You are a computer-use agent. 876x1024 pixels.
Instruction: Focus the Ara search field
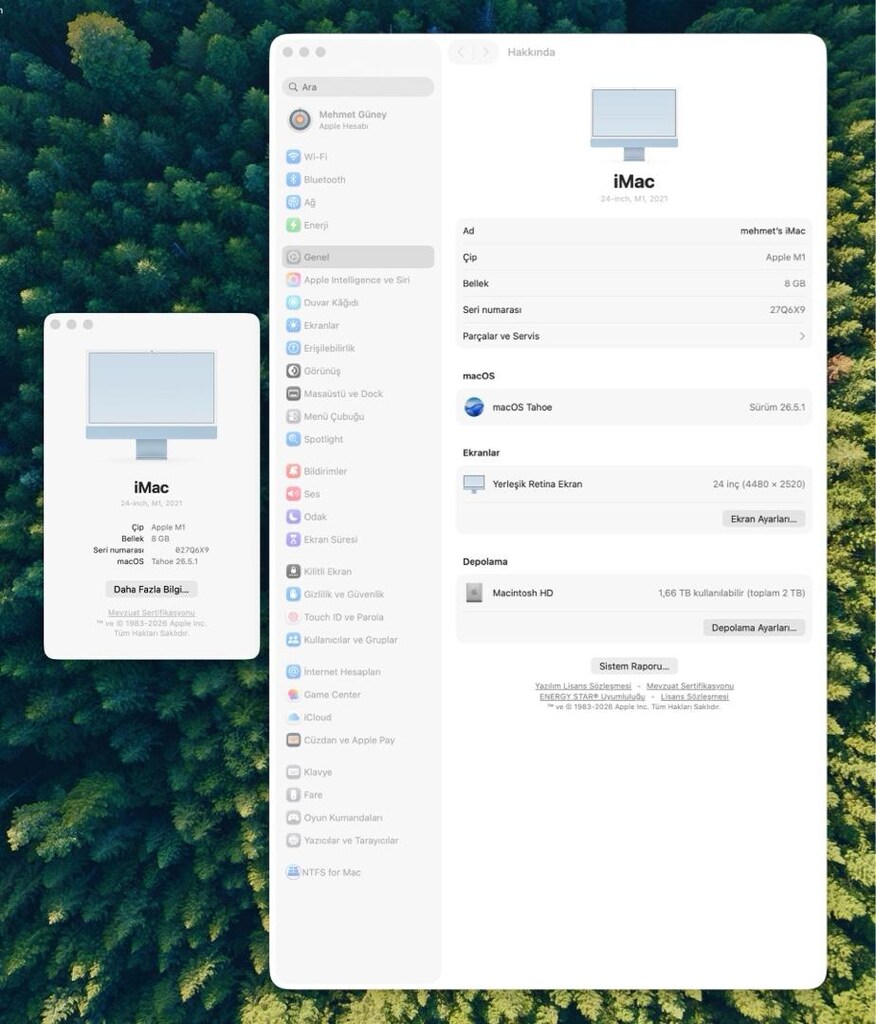click(358, 87)
